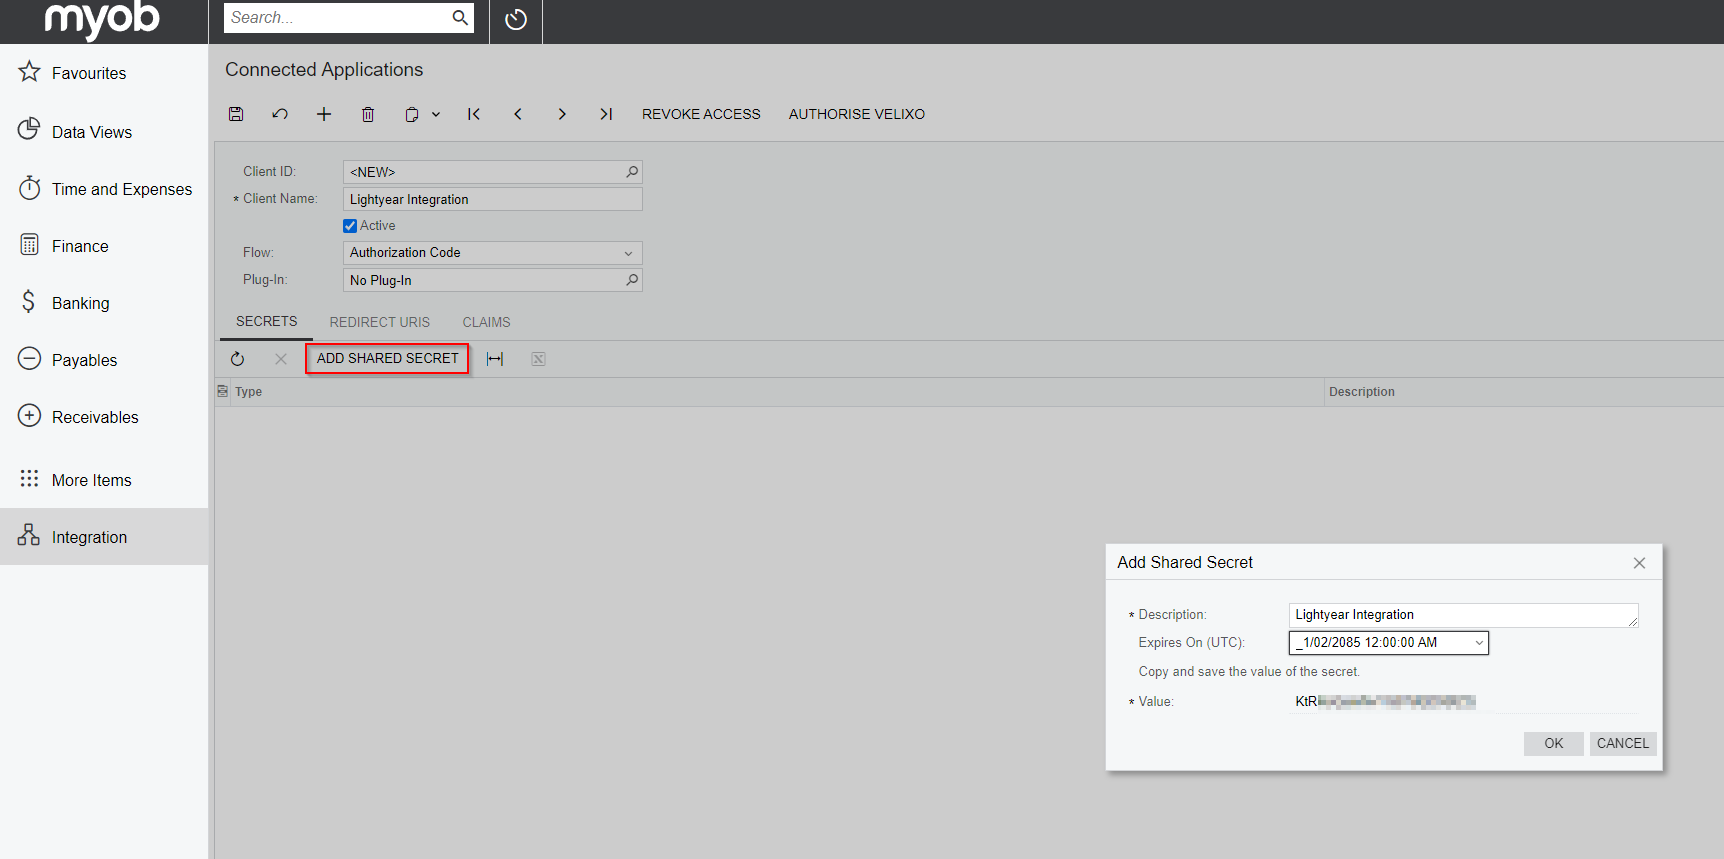Switch to CLAIMS tab
Image resolution: width=1724 pixels, height=859 pixels.
[x=486, y=322]
